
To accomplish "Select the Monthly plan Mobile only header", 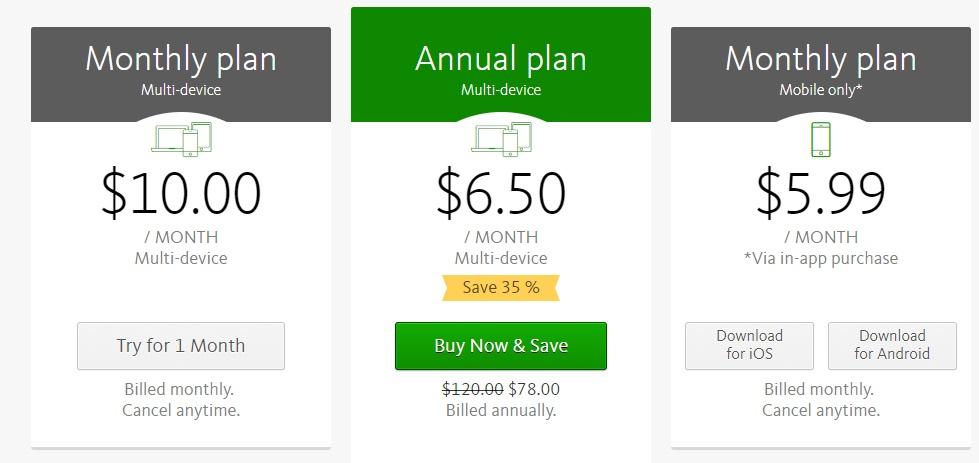I will tap(821, 74).
